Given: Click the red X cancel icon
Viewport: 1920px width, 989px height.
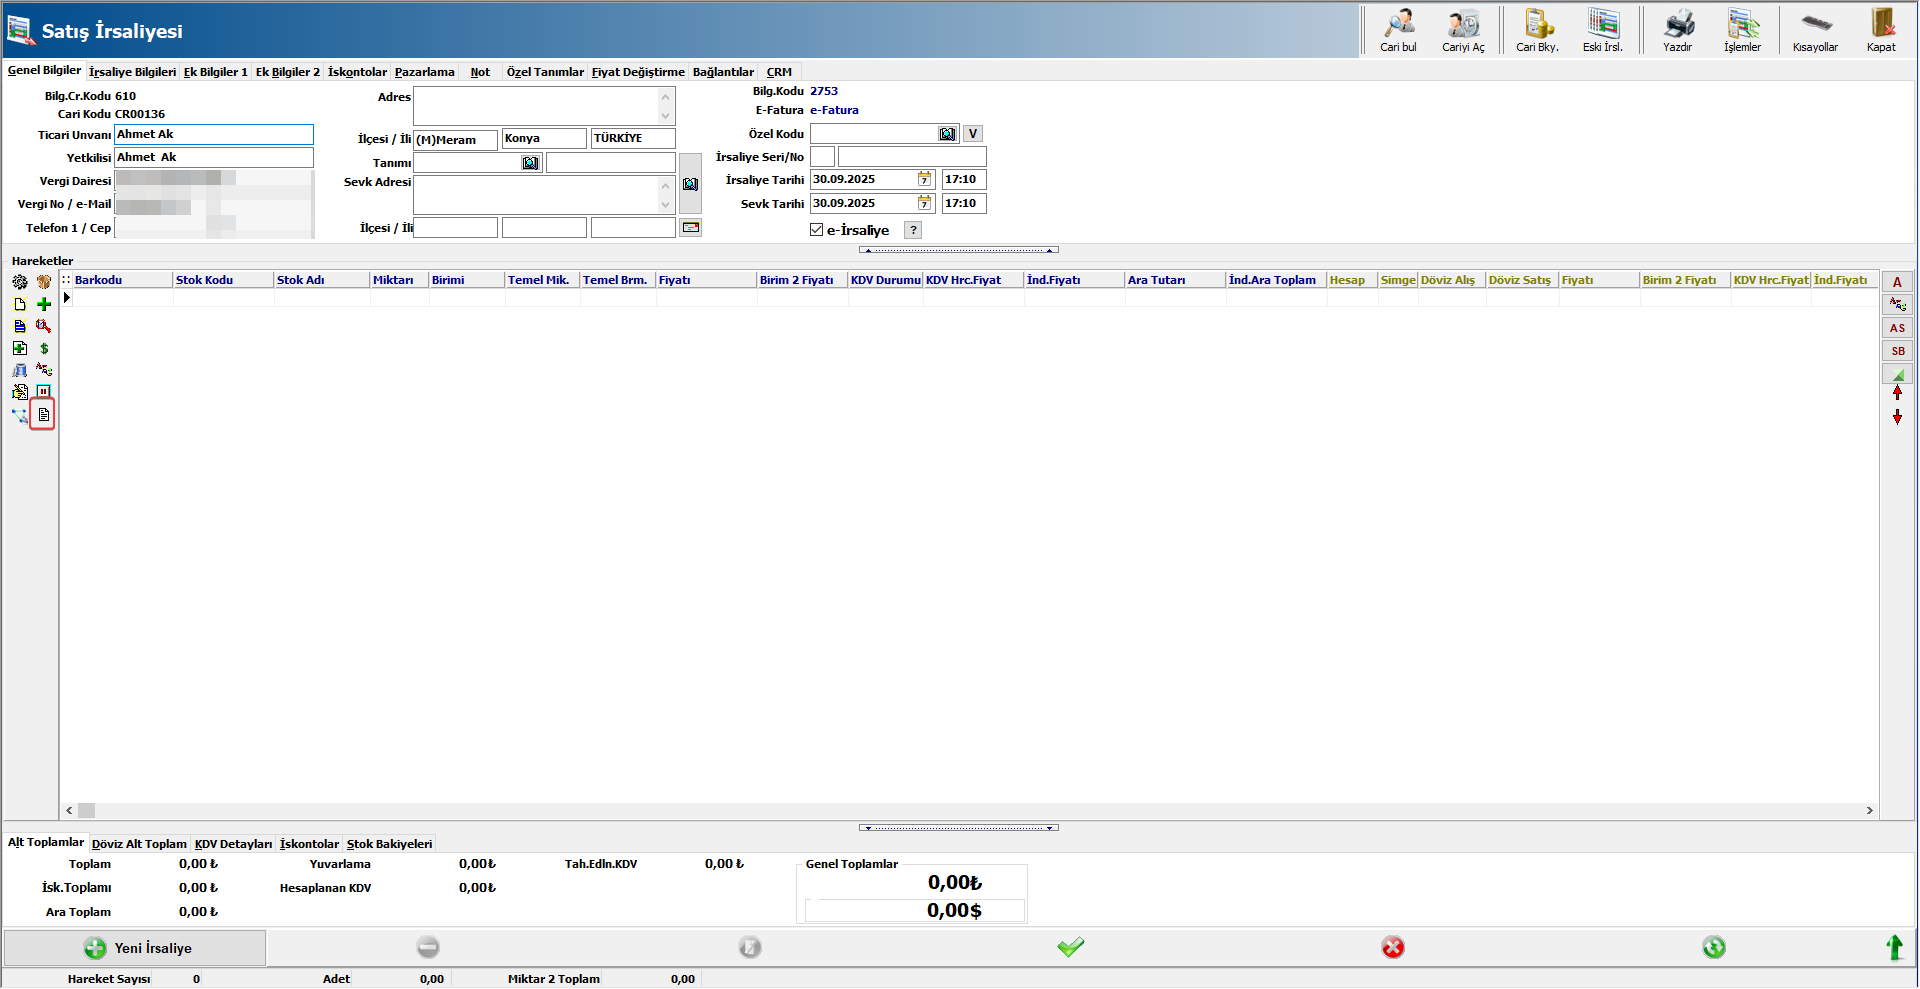Looking at the screenshot, I should click(1392, 947).
